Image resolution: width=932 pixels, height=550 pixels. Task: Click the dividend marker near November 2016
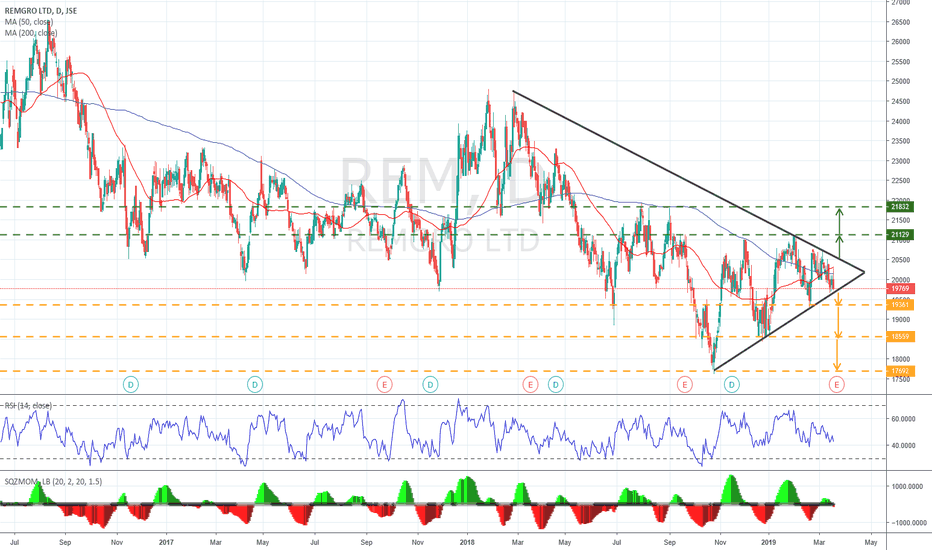(131, 385)
